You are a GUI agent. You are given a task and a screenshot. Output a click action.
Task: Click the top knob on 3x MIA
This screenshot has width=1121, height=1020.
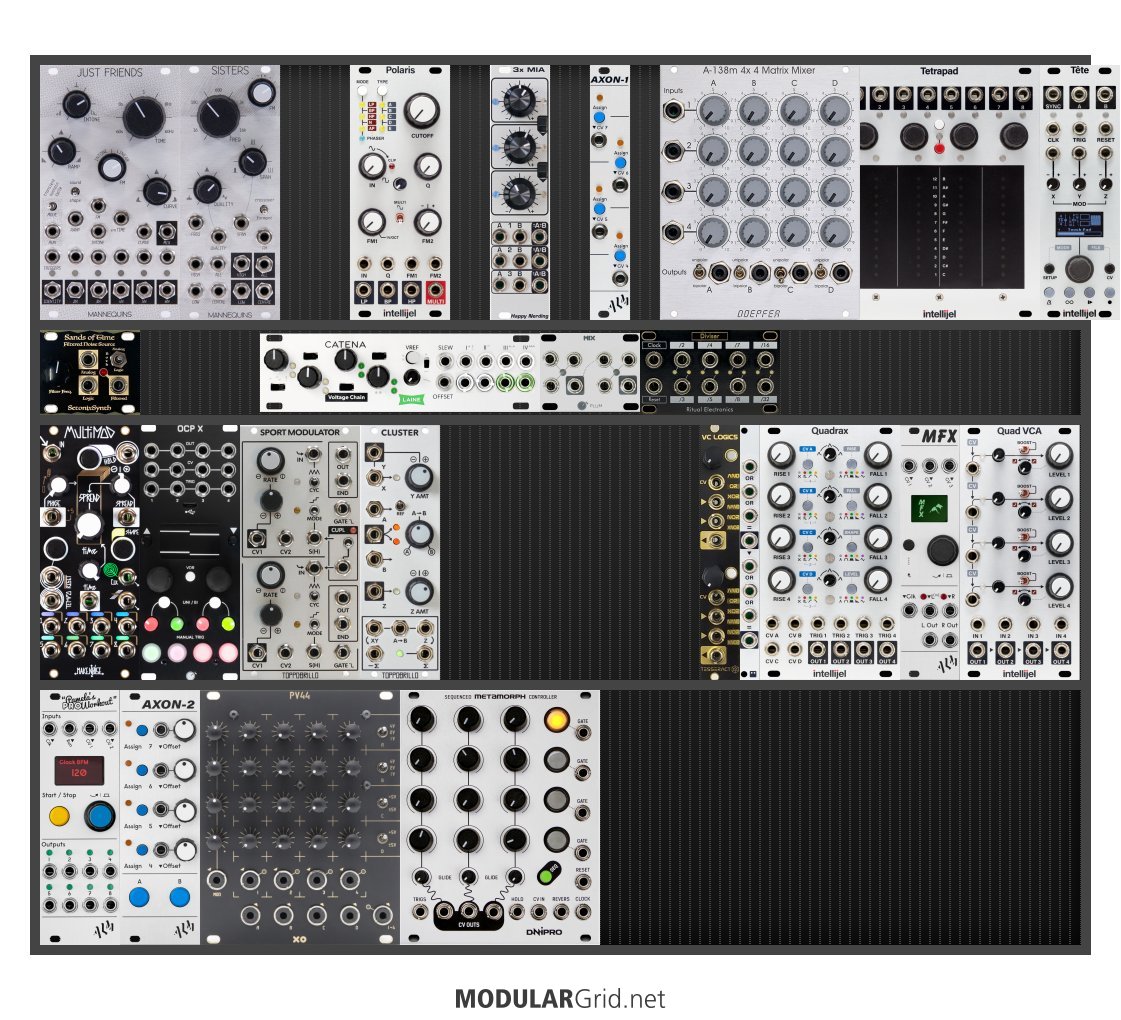pos(519,101)
